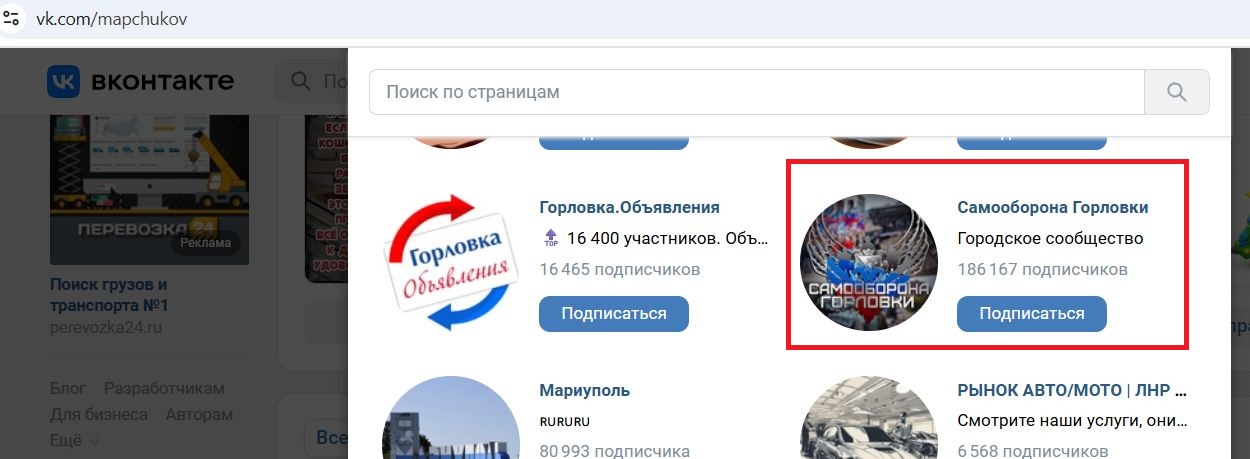Click the VK logo icon

point(63,81)
